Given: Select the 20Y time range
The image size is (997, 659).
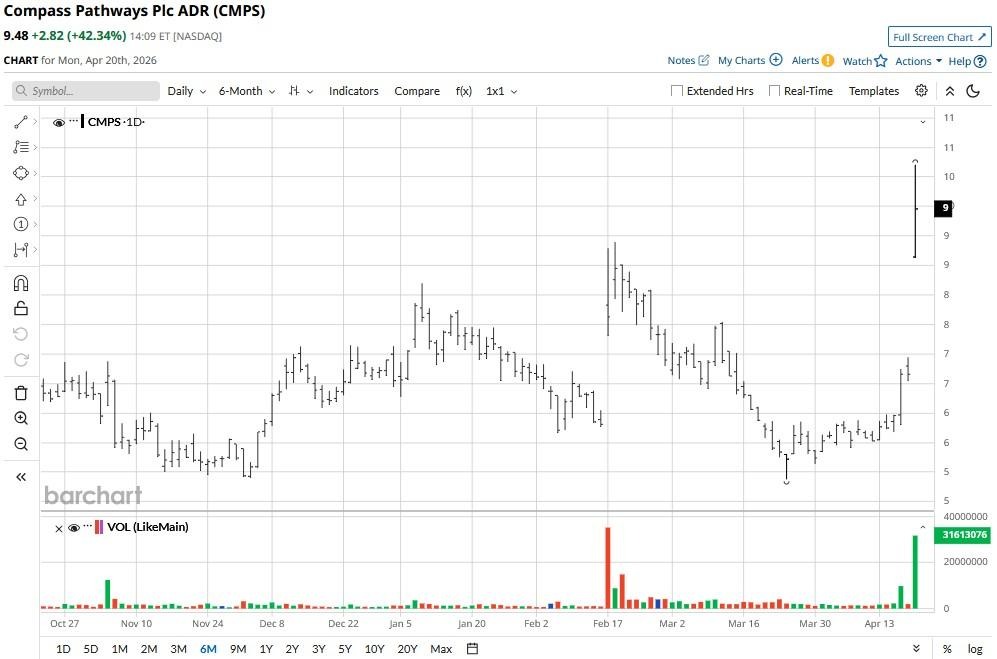Looking at the screenshot, I should pos(407,649).
